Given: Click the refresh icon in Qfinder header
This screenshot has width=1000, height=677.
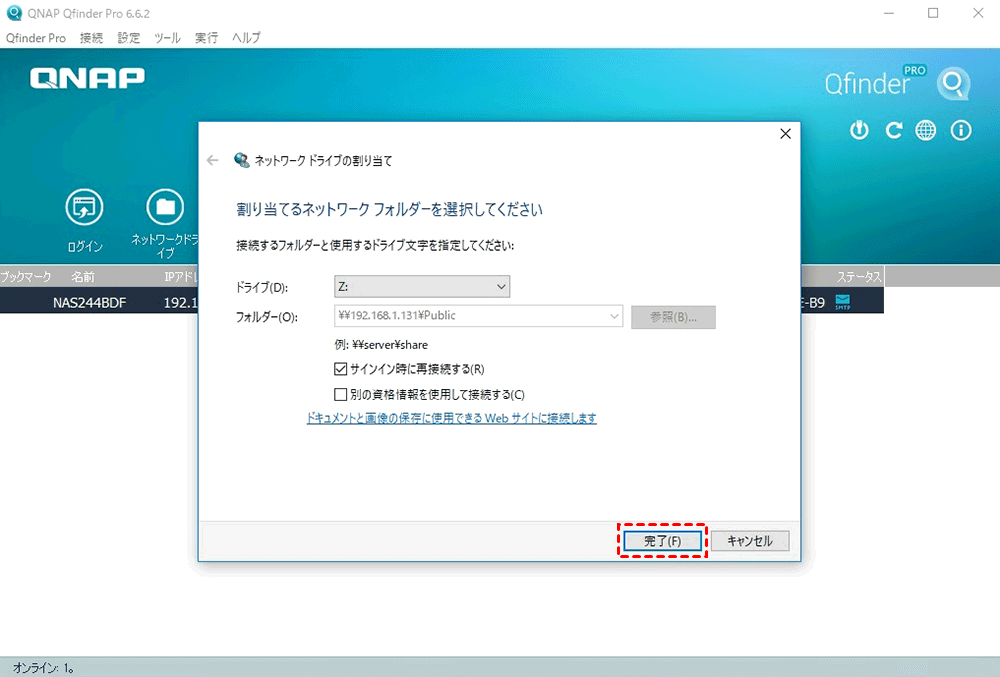Looking at the screenshot, I should tap(894, 131).
